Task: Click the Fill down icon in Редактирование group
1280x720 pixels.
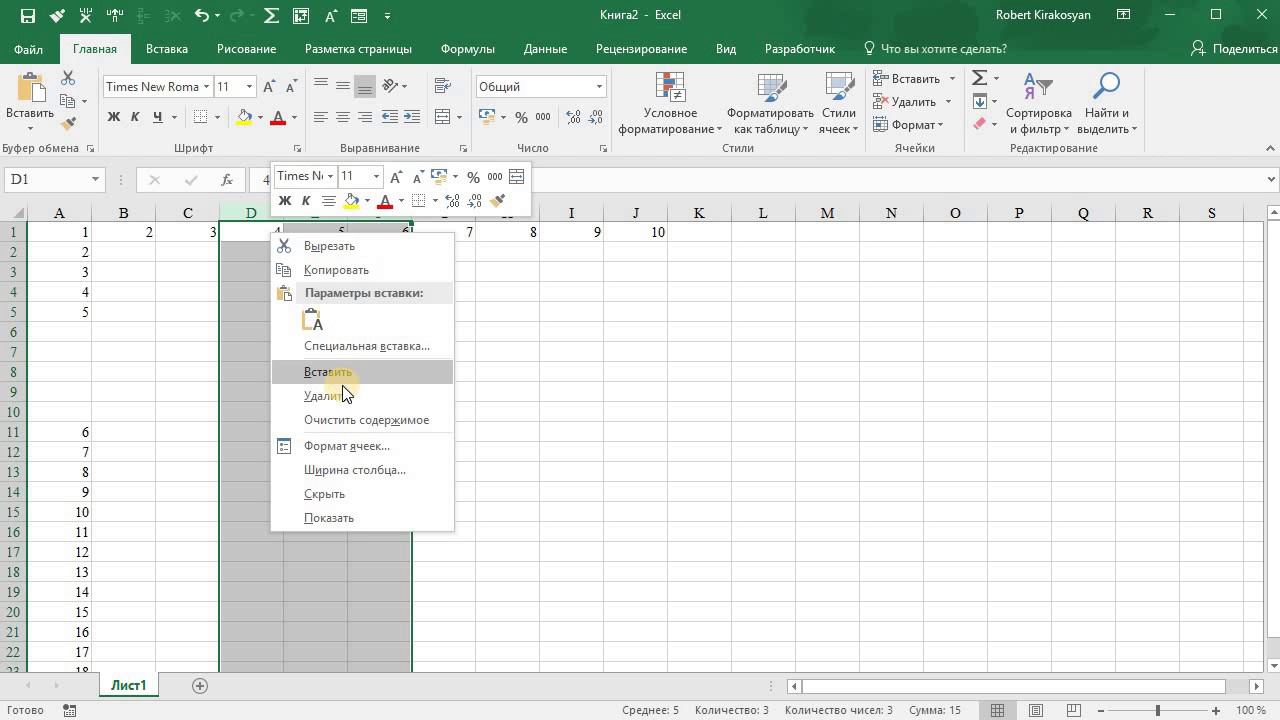Action: pyautogui.click(x=980, y=101)
